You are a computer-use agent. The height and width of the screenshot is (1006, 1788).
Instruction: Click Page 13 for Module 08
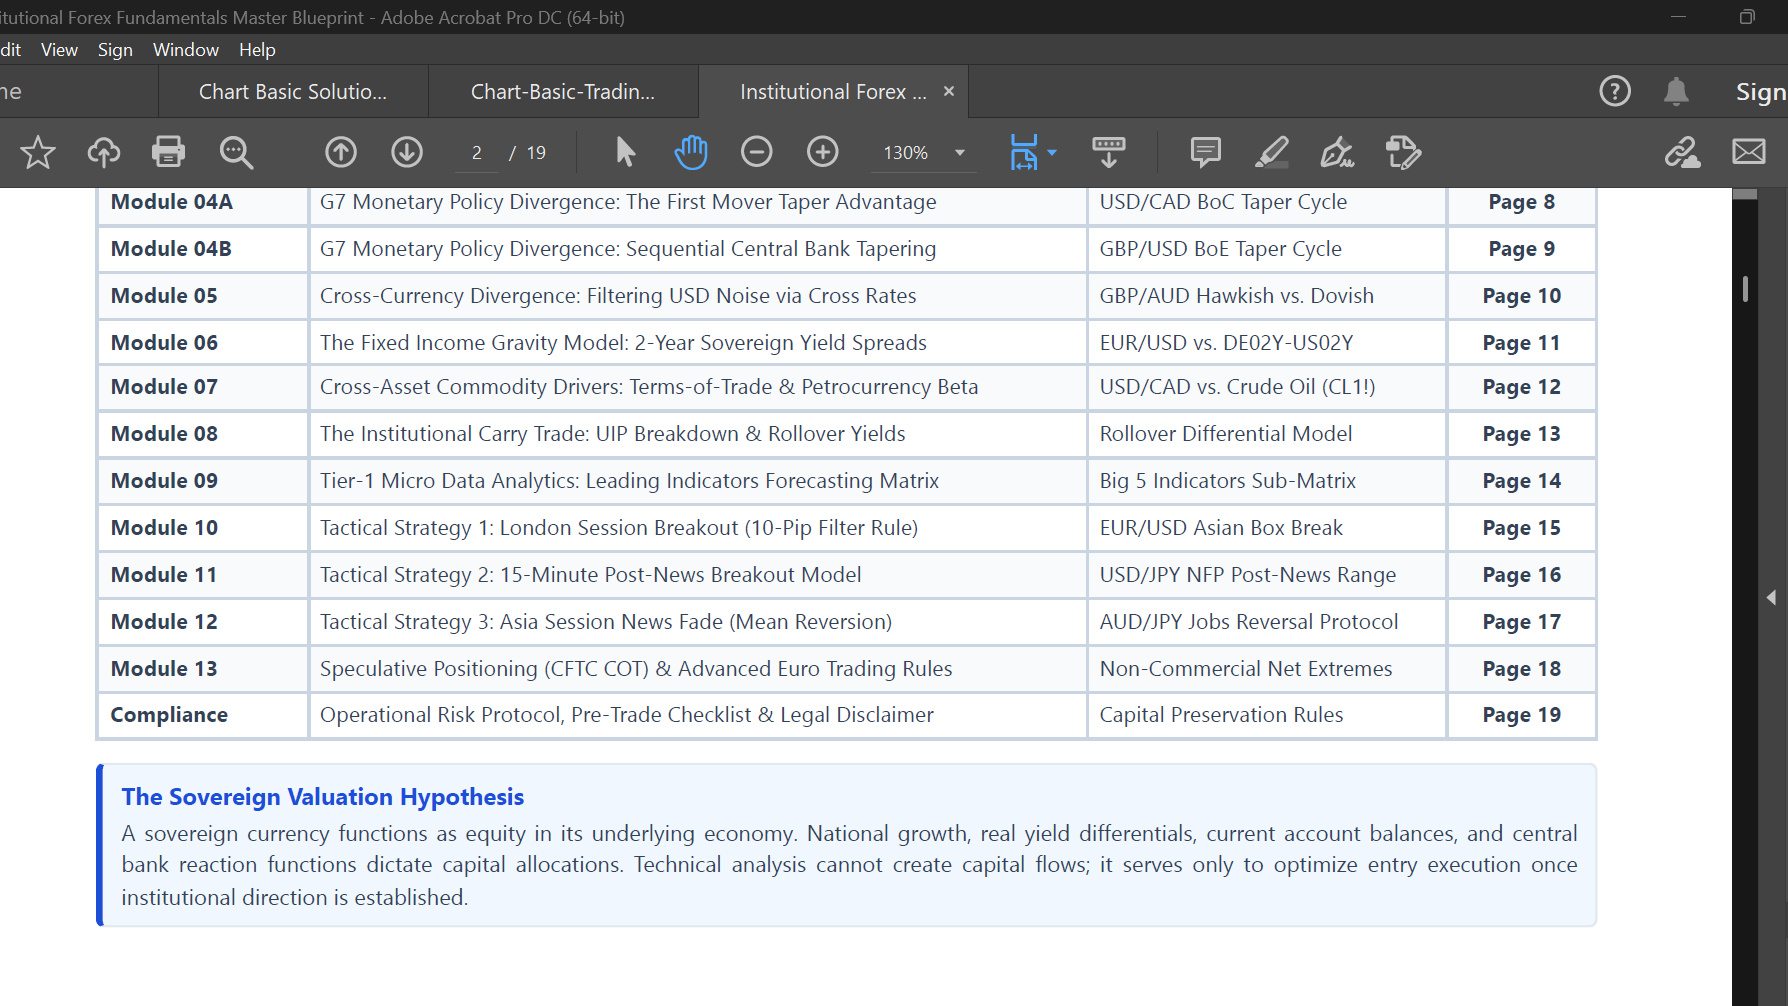click(1521, 434)
